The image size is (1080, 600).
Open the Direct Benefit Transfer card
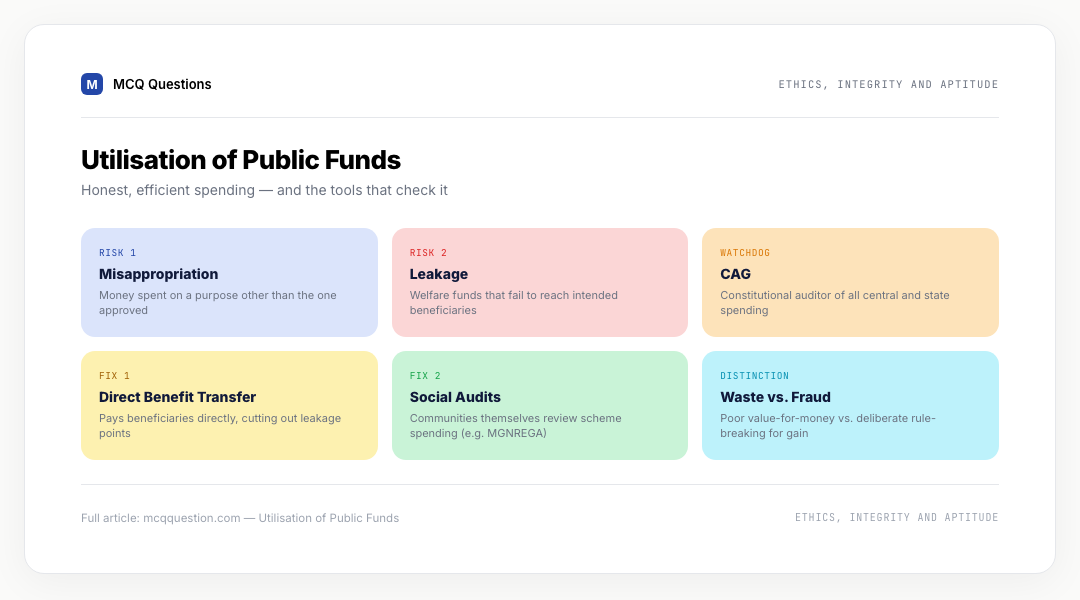point(229,405)
